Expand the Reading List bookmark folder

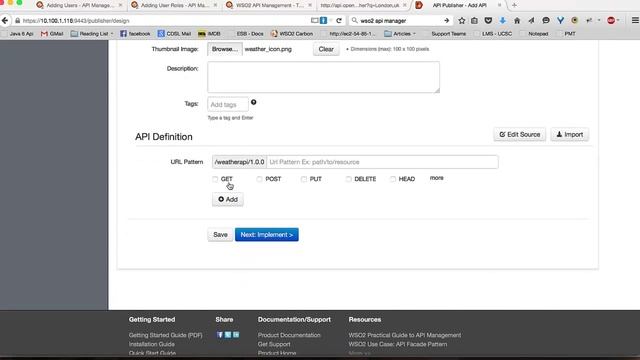(92, 33)
